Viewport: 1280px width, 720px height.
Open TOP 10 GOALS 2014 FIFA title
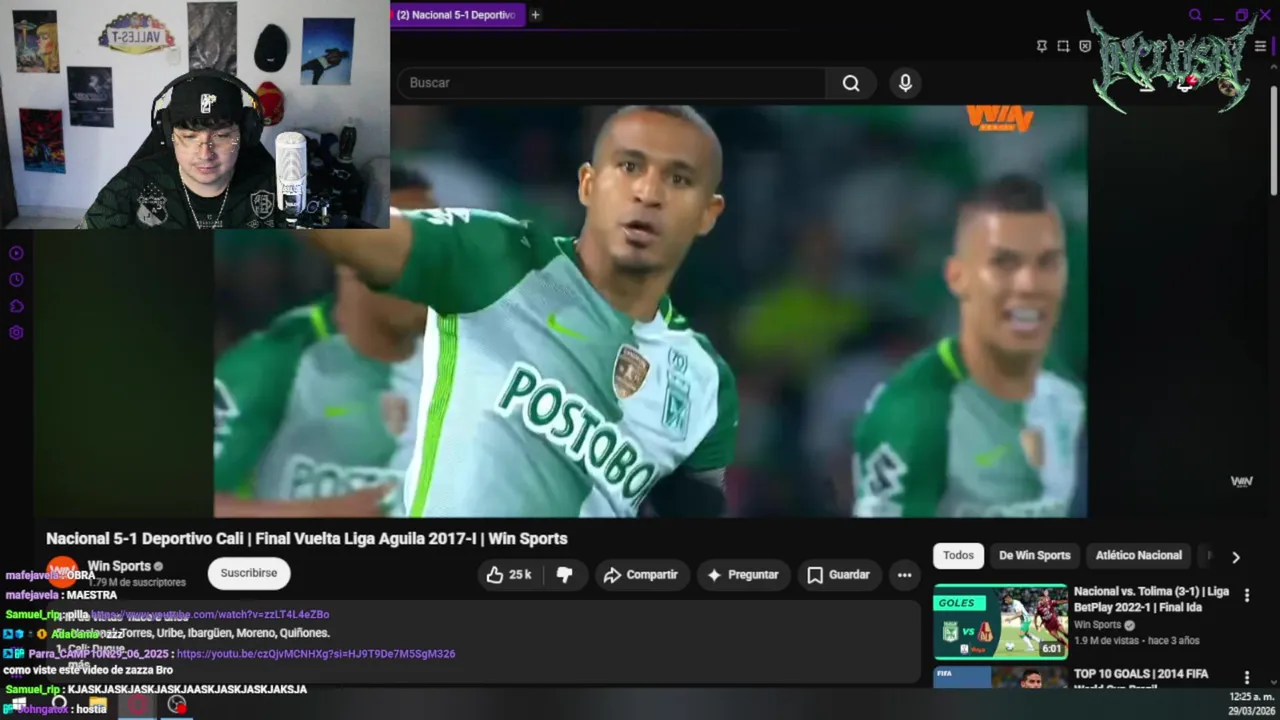(x=1141, y=680)
